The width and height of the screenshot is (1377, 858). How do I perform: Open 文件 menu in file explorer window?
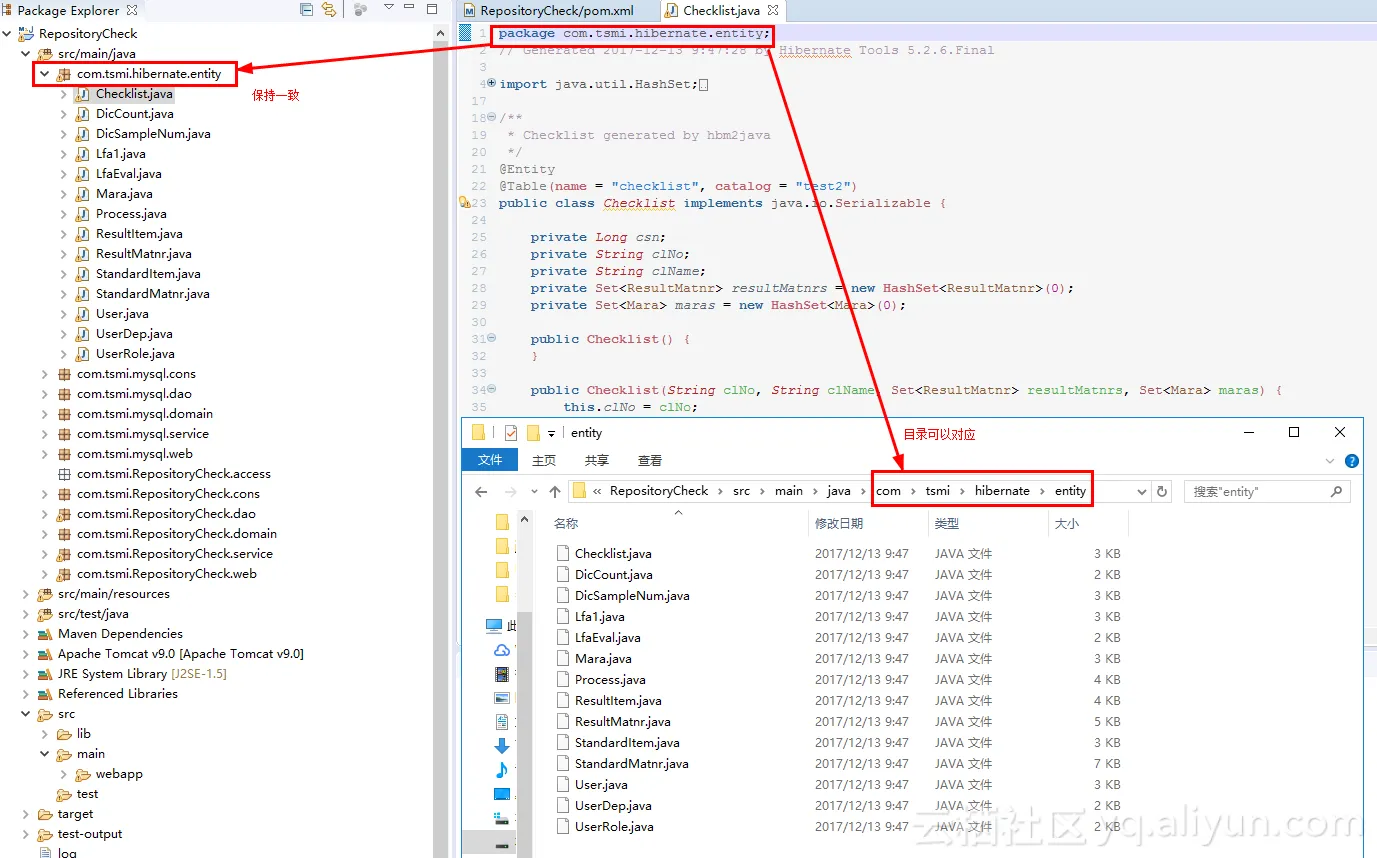(x=490, y=460)
